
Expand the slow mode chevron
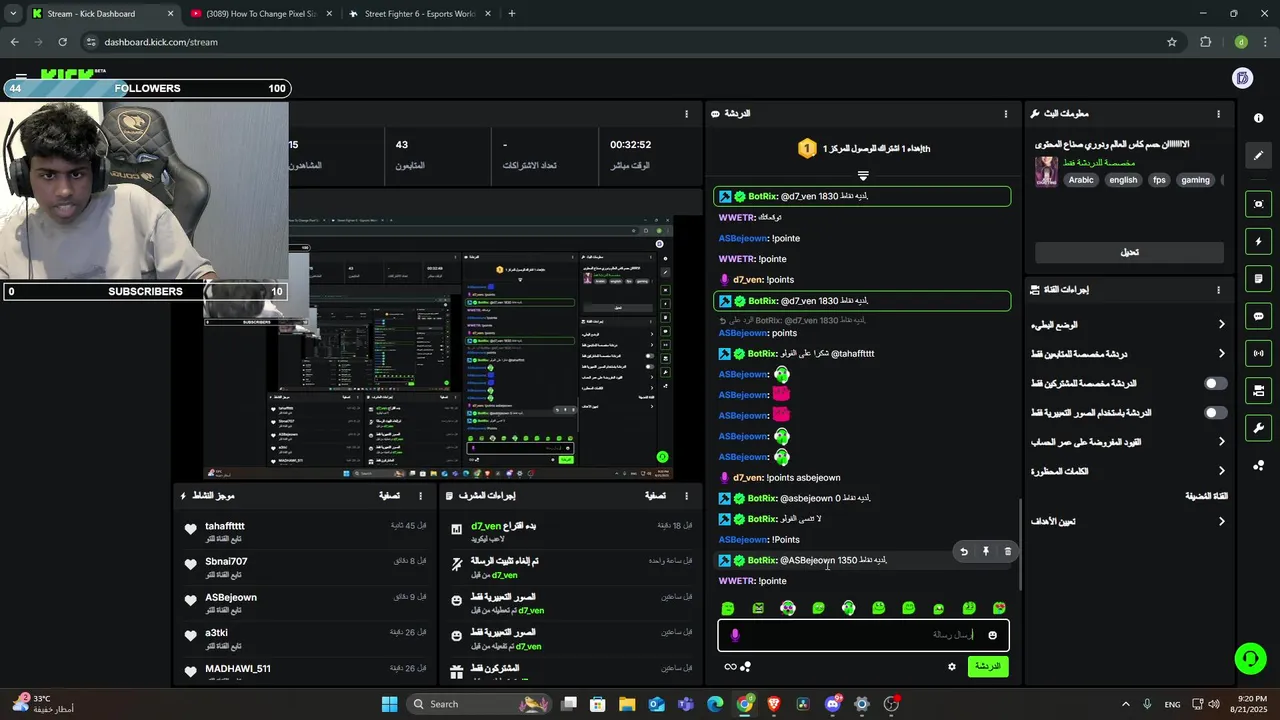pyautogui.click(x=1221, y=324)
